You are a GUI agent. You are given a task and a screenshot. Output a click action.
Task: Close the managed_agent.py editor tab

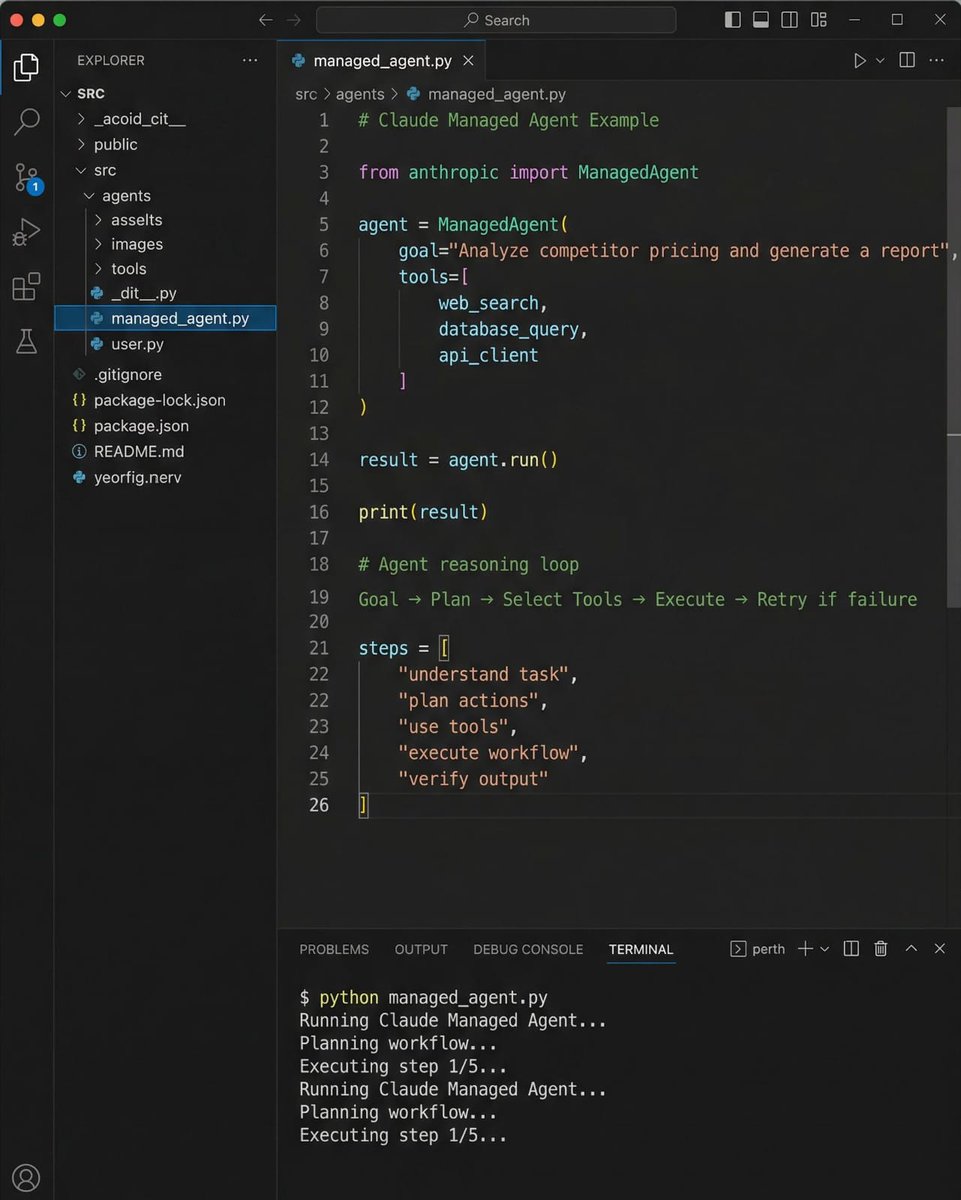467,61
